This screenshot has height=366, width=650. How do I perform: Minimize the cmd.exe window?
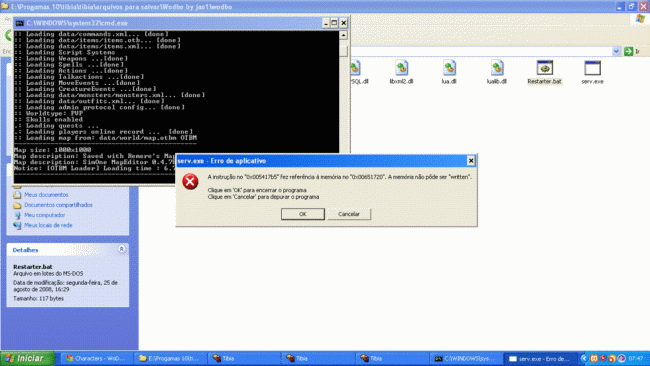pyautogui.click(x=326, y=23)
